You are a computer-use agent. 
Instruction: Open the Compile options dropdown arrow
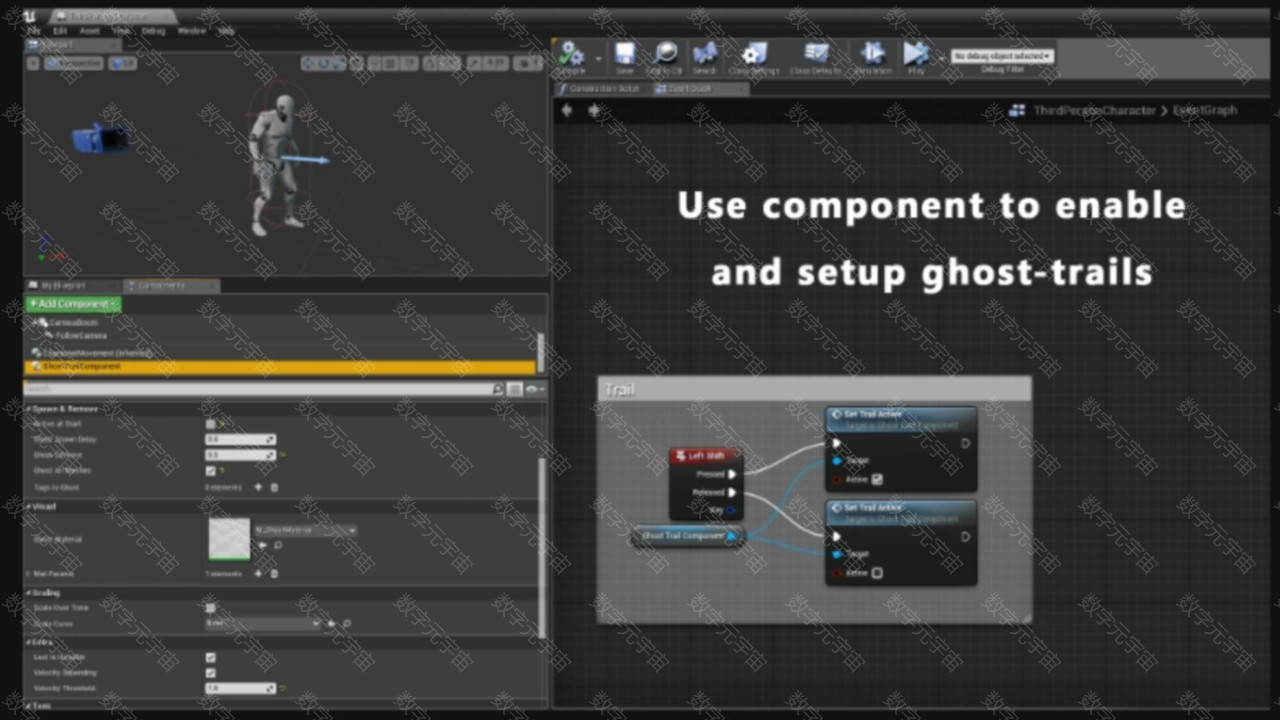(599, 57)
